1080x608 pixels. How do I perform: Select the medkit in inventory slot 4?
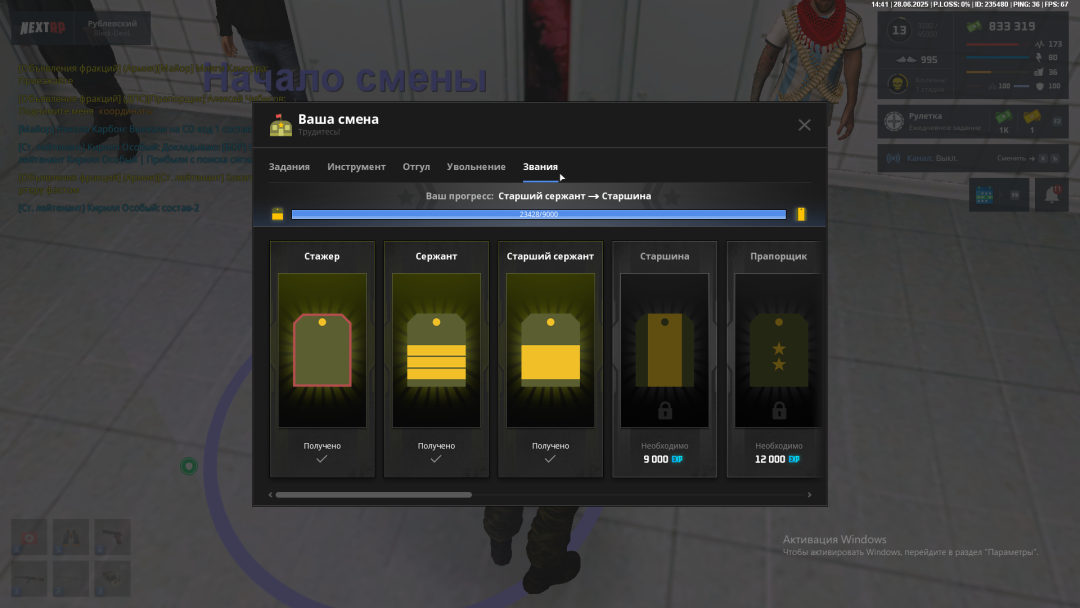30,538
